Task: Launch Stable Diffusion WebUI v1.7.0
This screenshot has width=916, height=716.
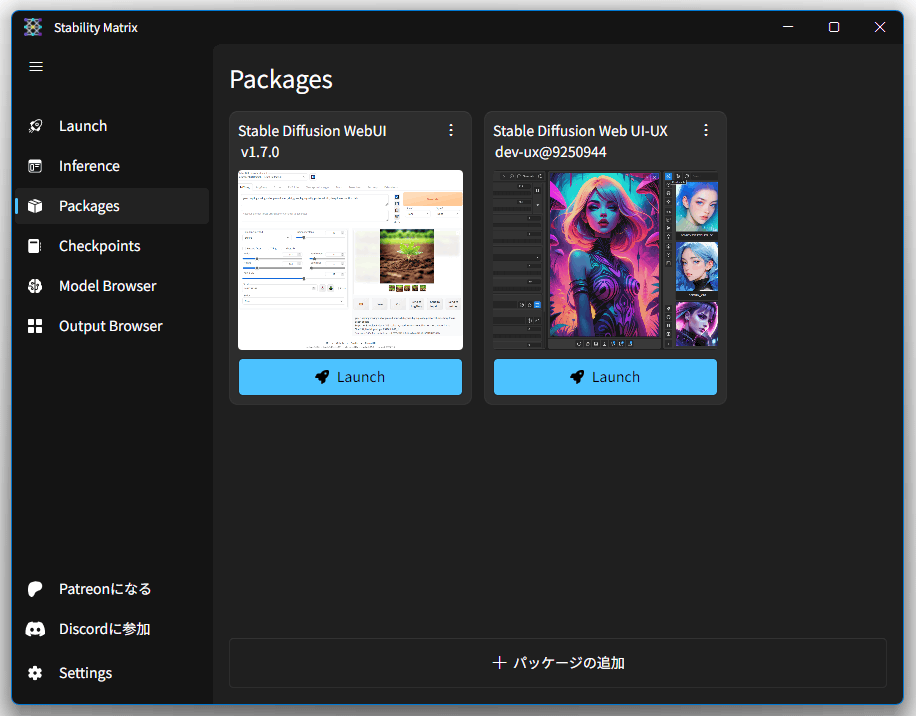Action: point(351,377)
